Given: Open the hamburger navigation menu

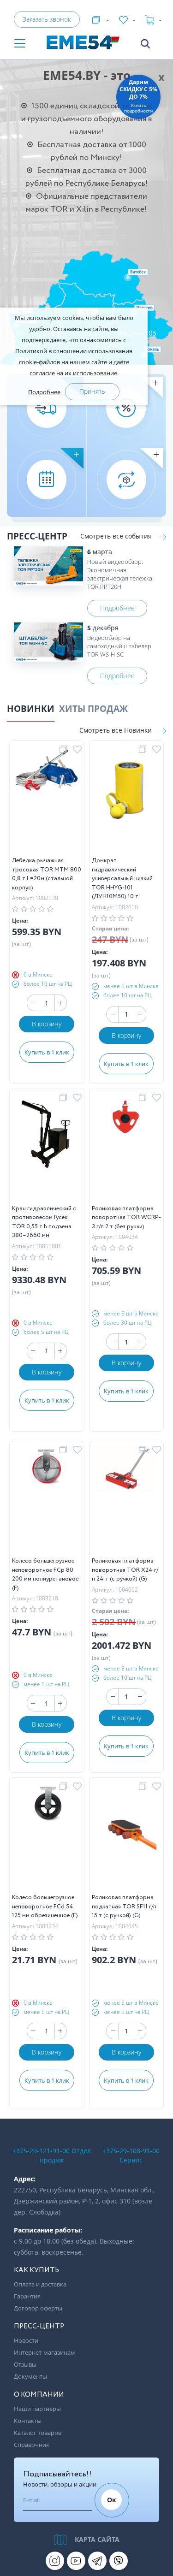Looking at the screenshot, I should [19, 43].
